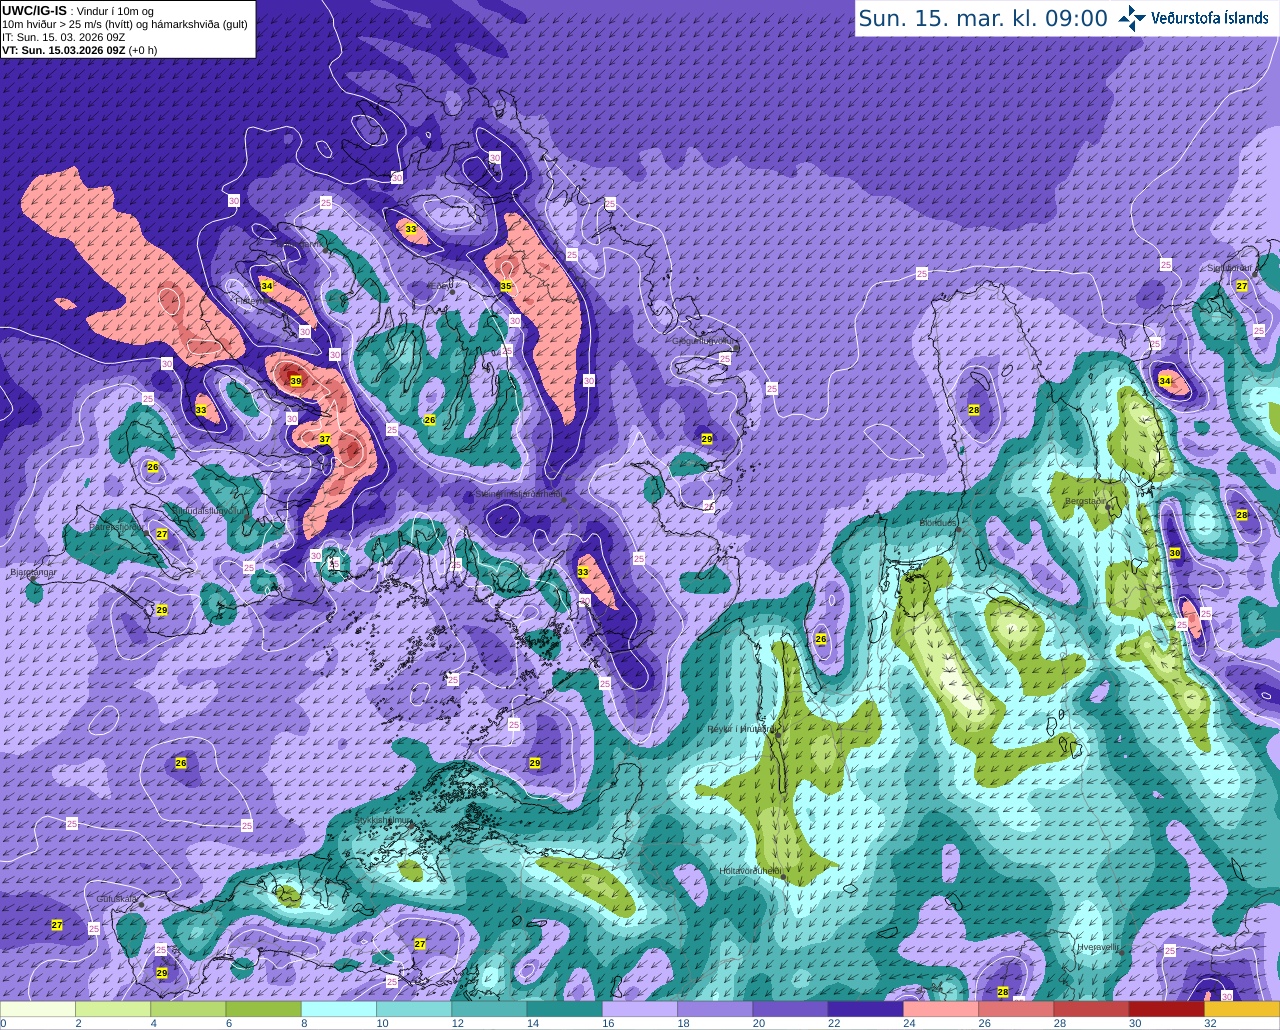1280x1030 pixels.
Task: Click the yellow 27 label by Patreksfjörður
Action: click(x=162, y=534)
